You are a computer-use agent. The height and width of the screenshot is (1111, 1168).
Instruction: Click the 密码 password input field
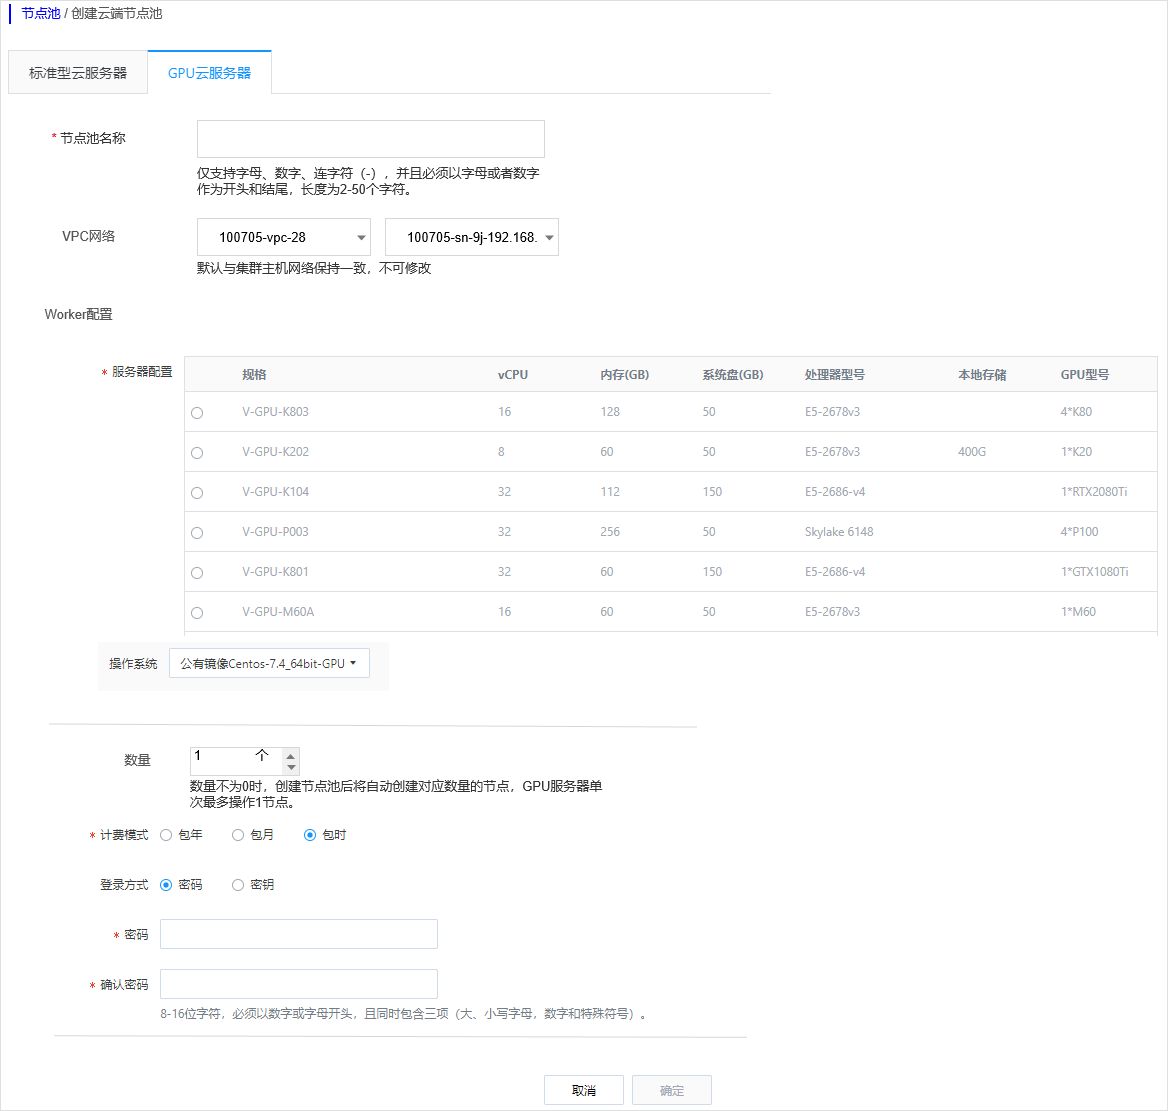point(298,933)
